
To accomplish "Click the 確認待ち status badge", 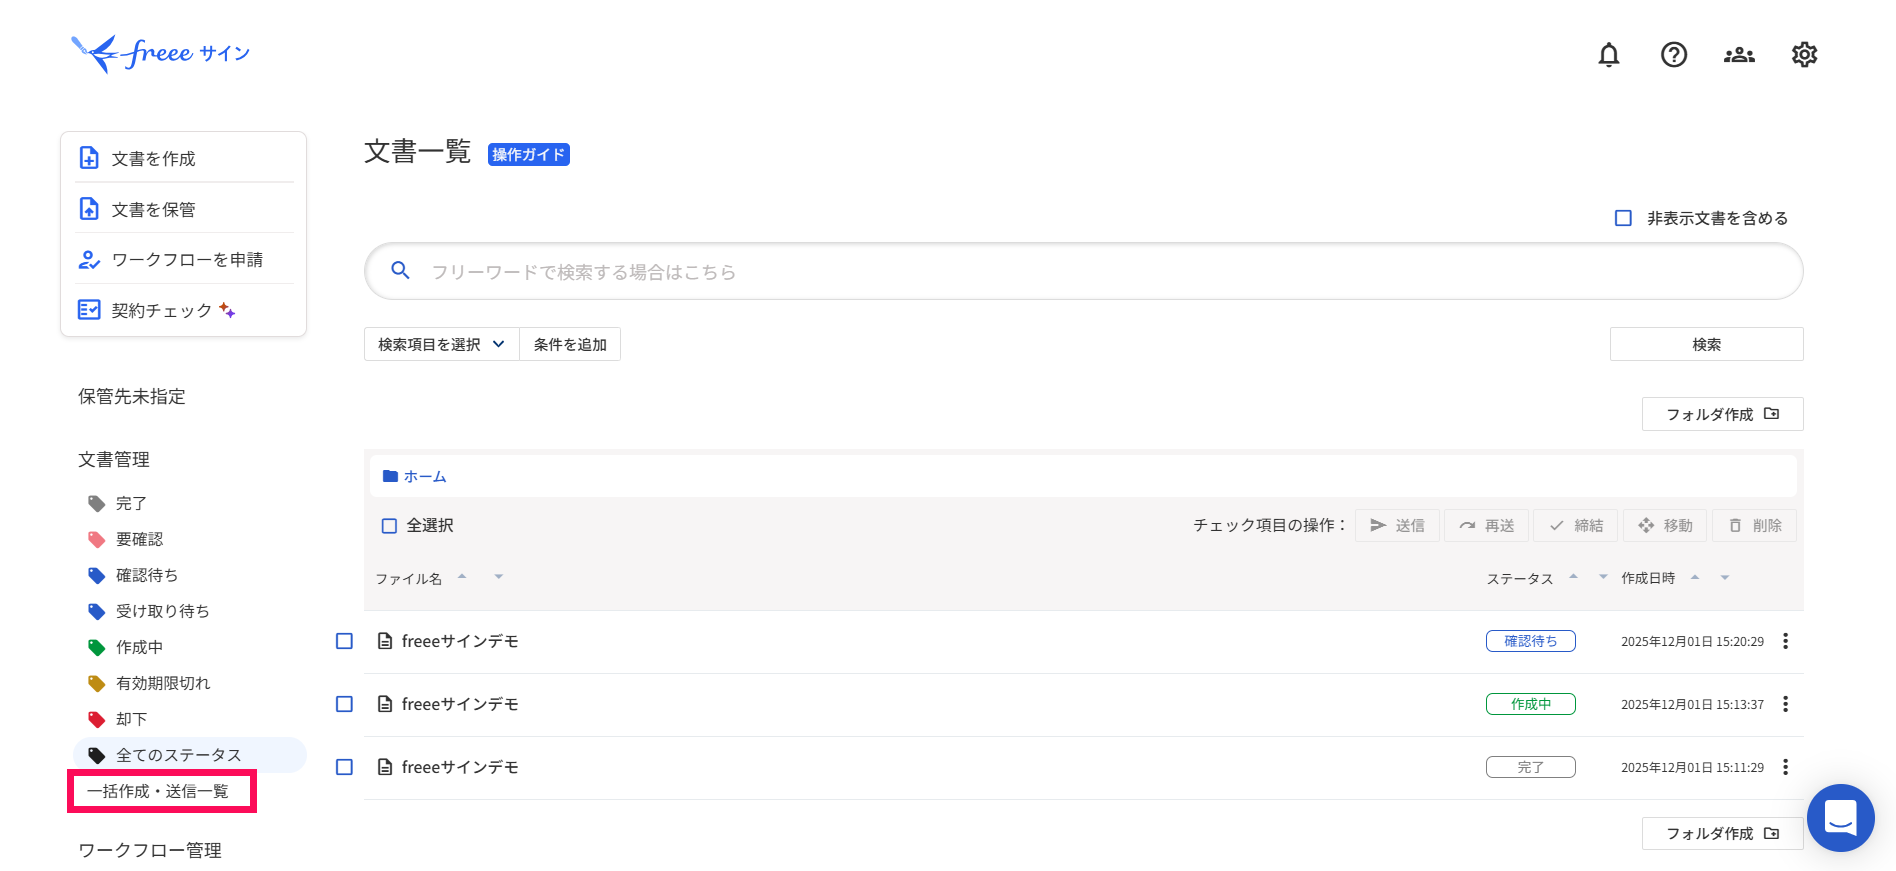I will [1530, 641].
